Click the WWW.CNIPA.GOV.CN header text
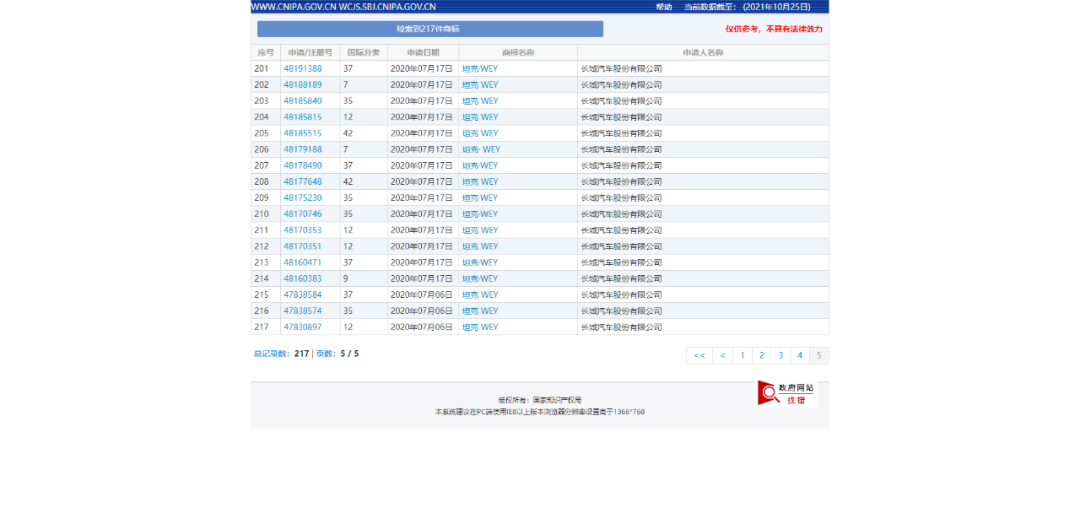 point(293,7)
